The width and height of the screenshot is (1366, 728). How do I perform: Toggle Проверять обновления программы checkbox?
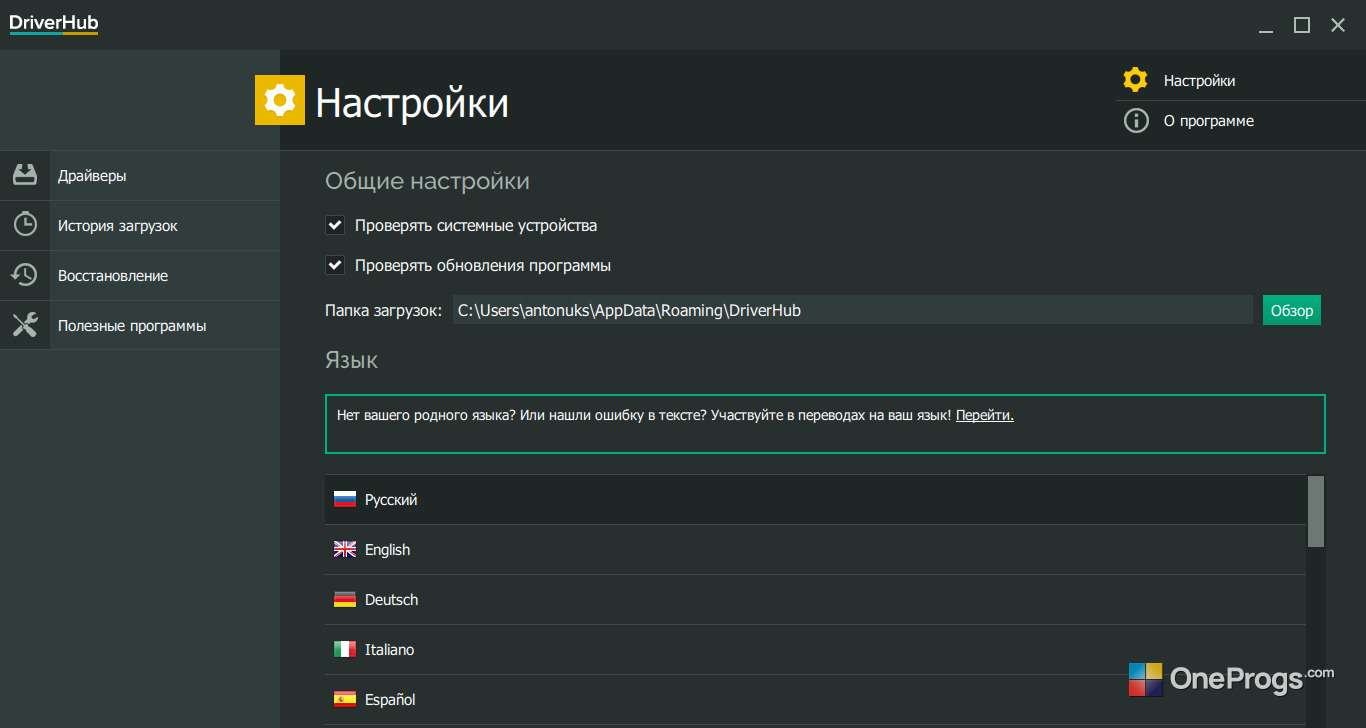pos(335,266)
